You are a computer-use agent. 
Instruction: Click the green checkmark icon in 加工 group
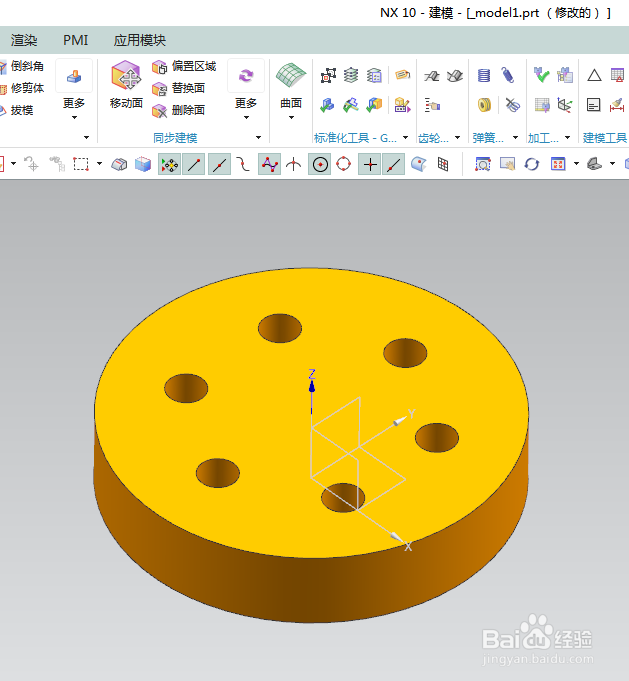(541, 75)
